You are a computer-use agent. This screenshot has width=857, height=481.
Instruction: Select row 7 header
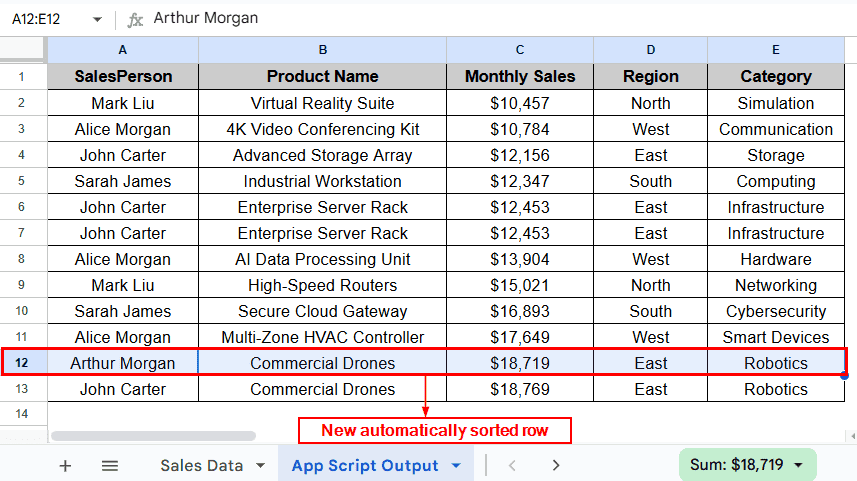point(22,233)
